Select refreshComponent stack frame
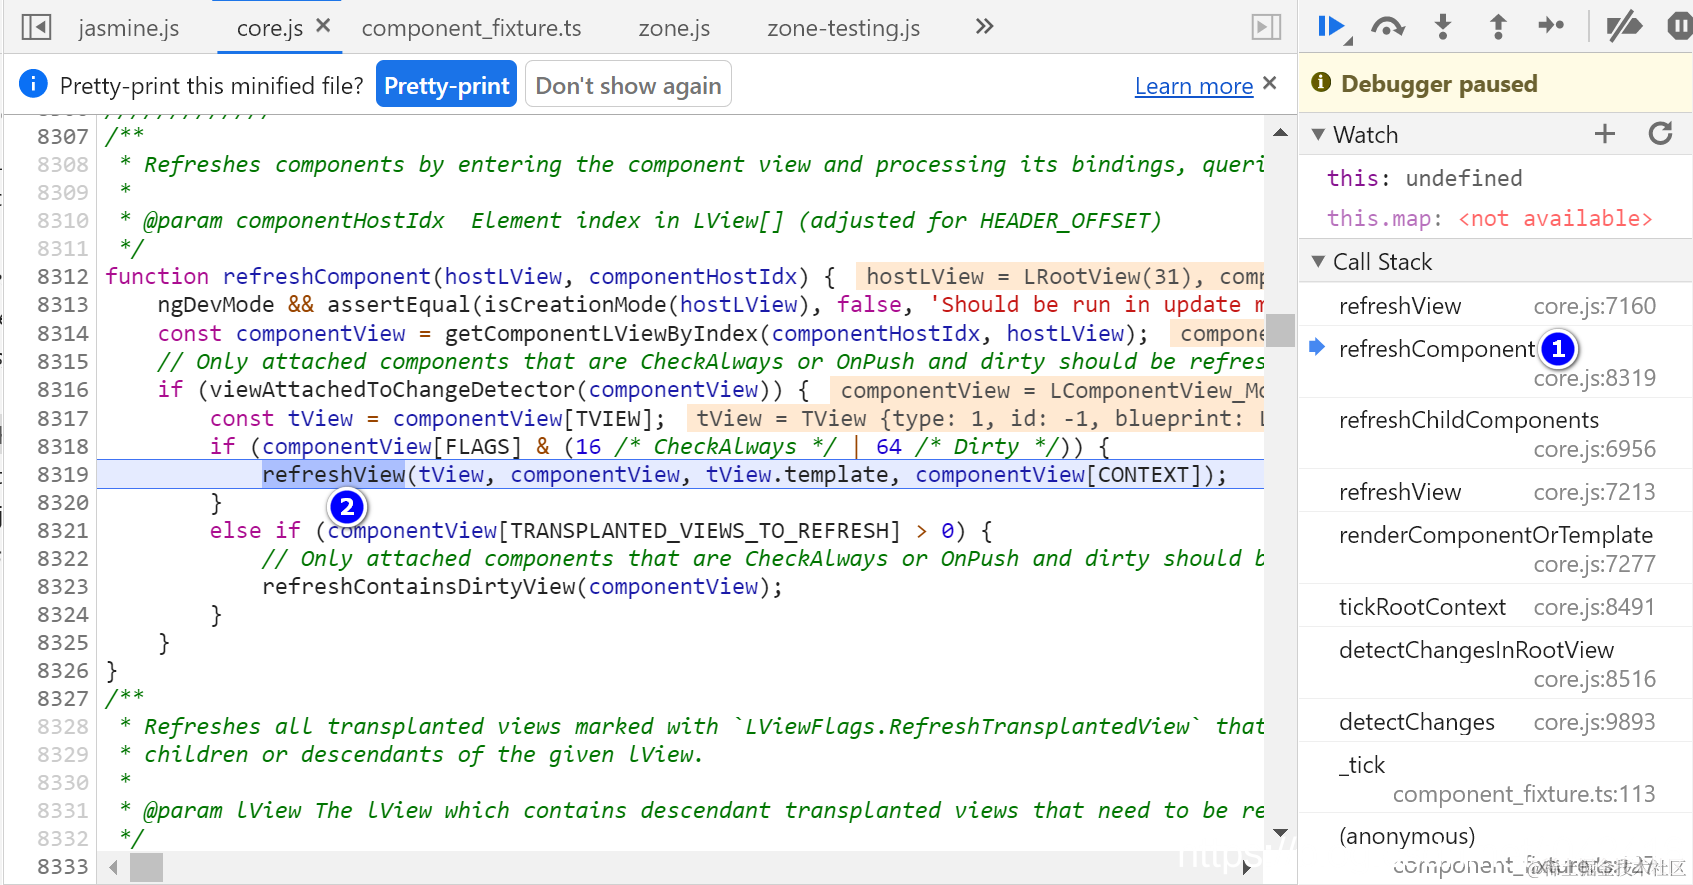The height and width of the screenshot is (885, 1693). tap(1496, 363)
